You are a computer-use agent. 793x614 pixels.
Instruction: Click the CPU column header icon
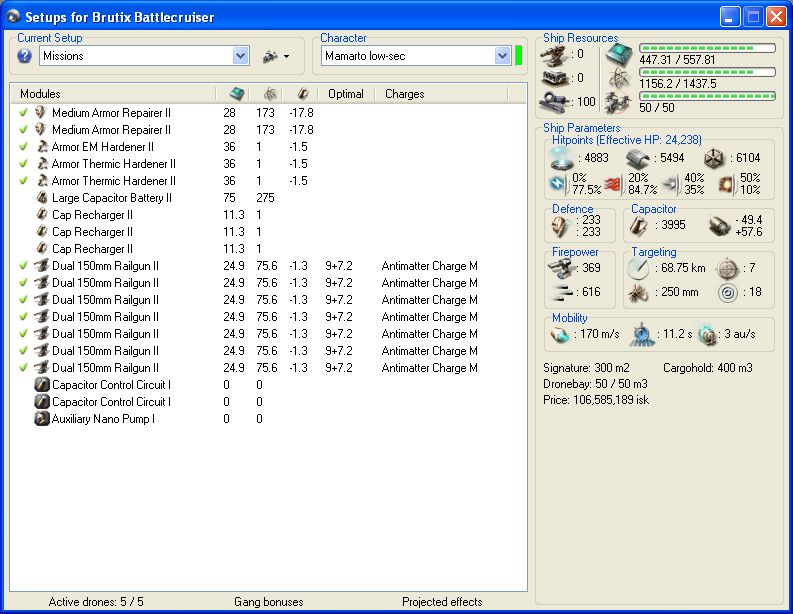pyautogui.click(x=236, y=93)
